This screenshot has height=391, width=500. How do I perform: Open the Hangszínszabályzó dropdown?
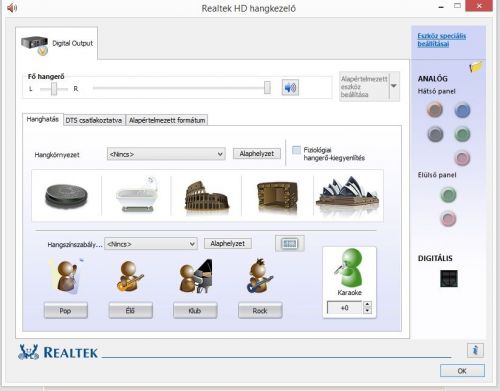click(151, 244)
